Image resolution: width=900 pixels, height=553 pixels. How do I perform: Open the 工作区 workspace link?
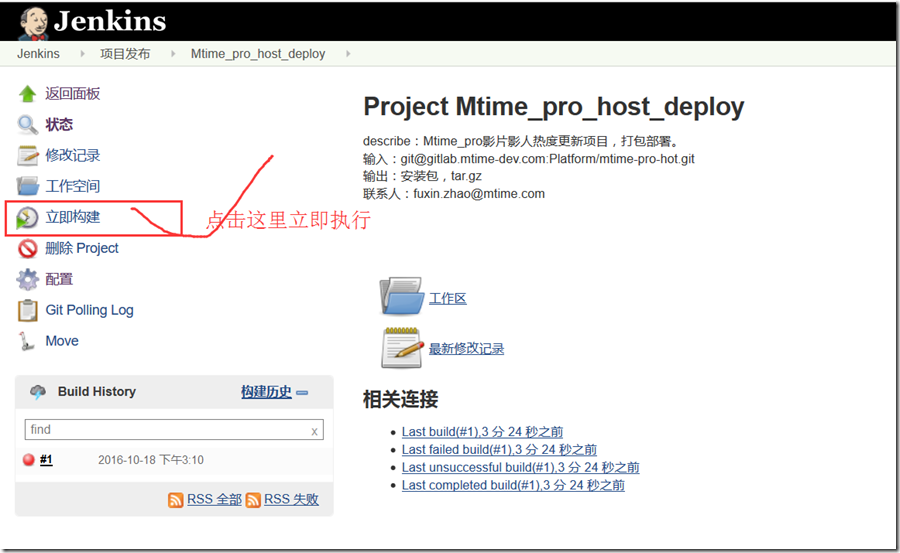tap(448, 298)
